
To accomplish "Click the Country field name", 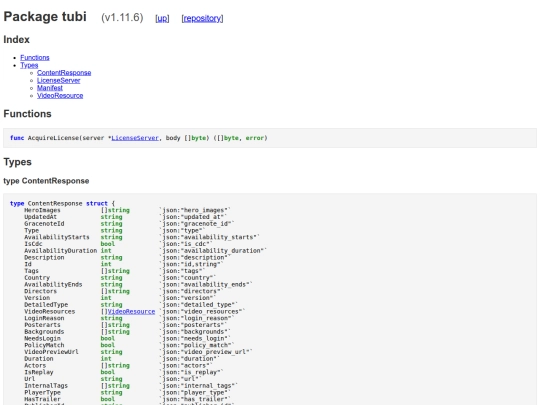I will click(37, 278).
